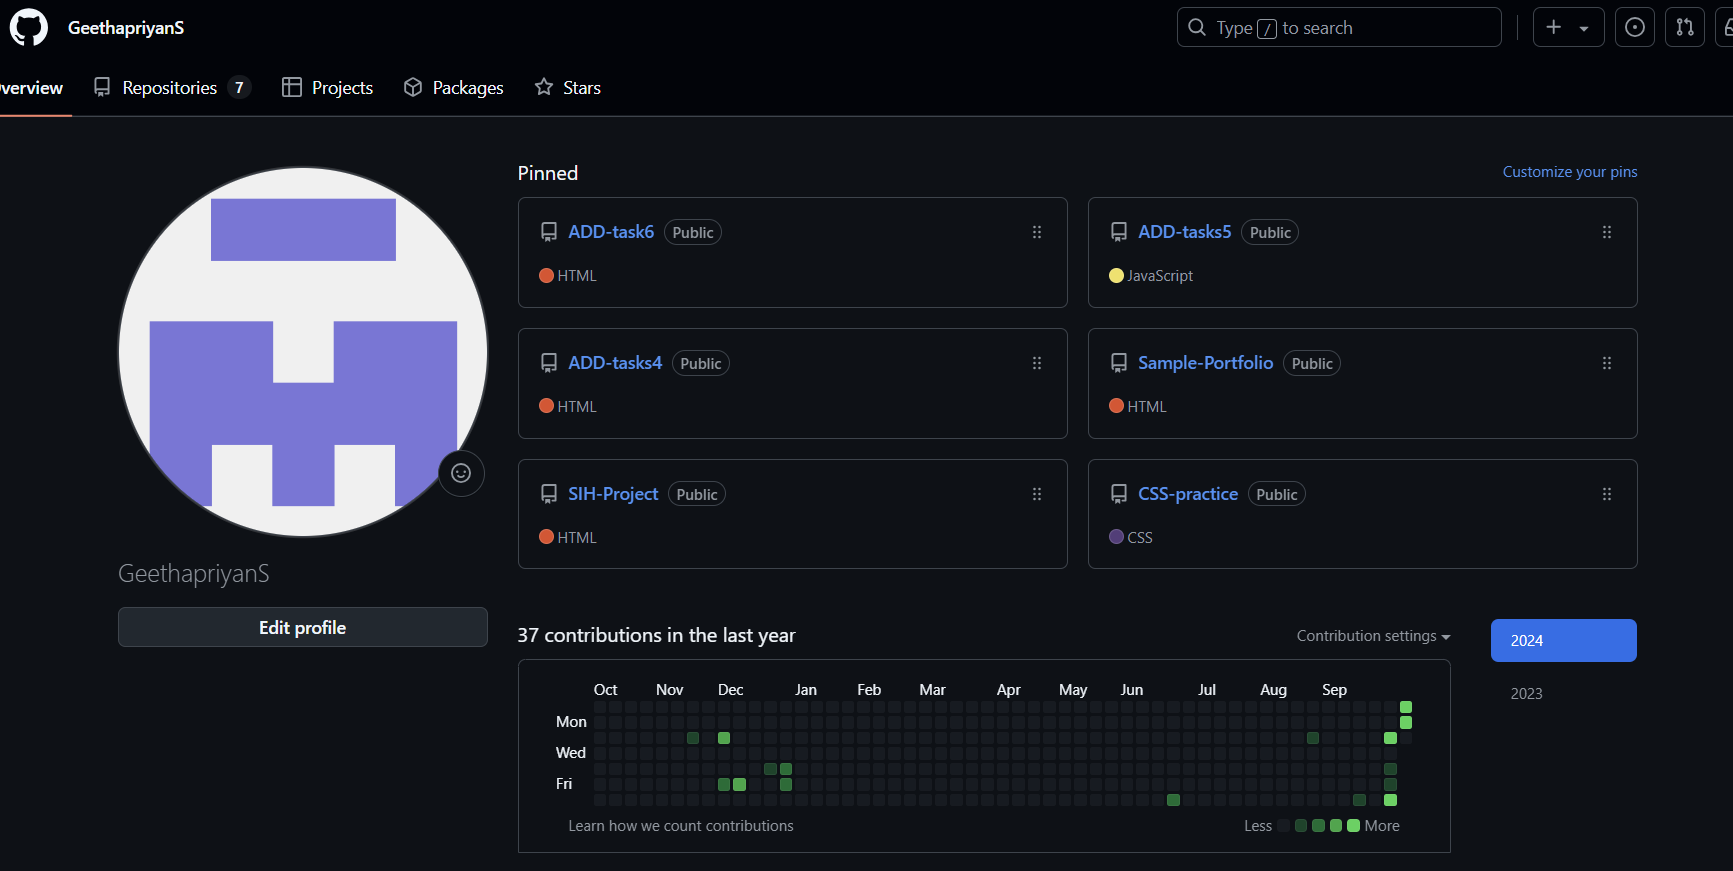Open the Stars tab label
This screenshot has height=871, width=1733.
click(x=582, y=88)
